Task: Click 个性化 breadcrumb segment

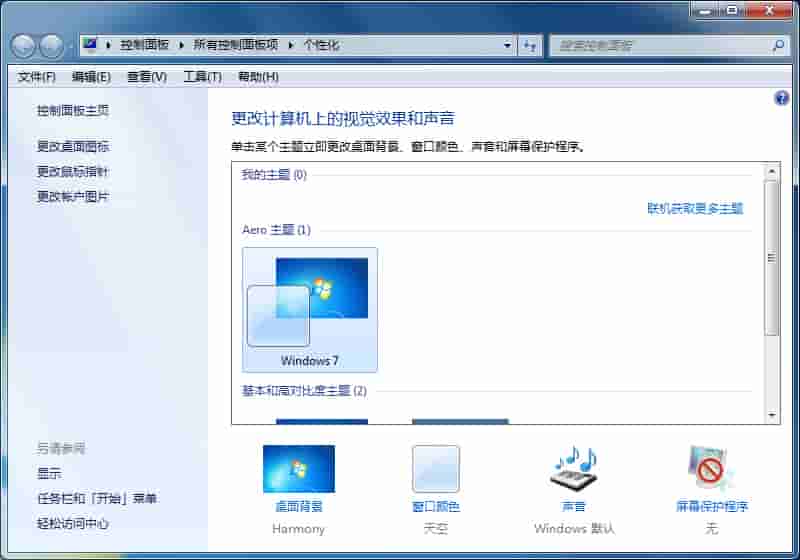Action: (x=321, y=45)
